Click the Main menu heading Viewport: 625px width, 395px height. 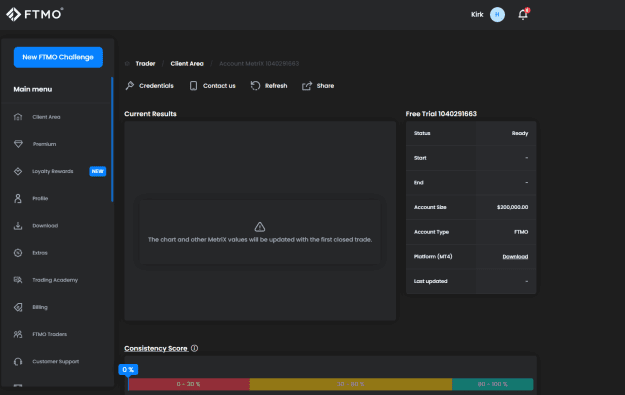33,89
